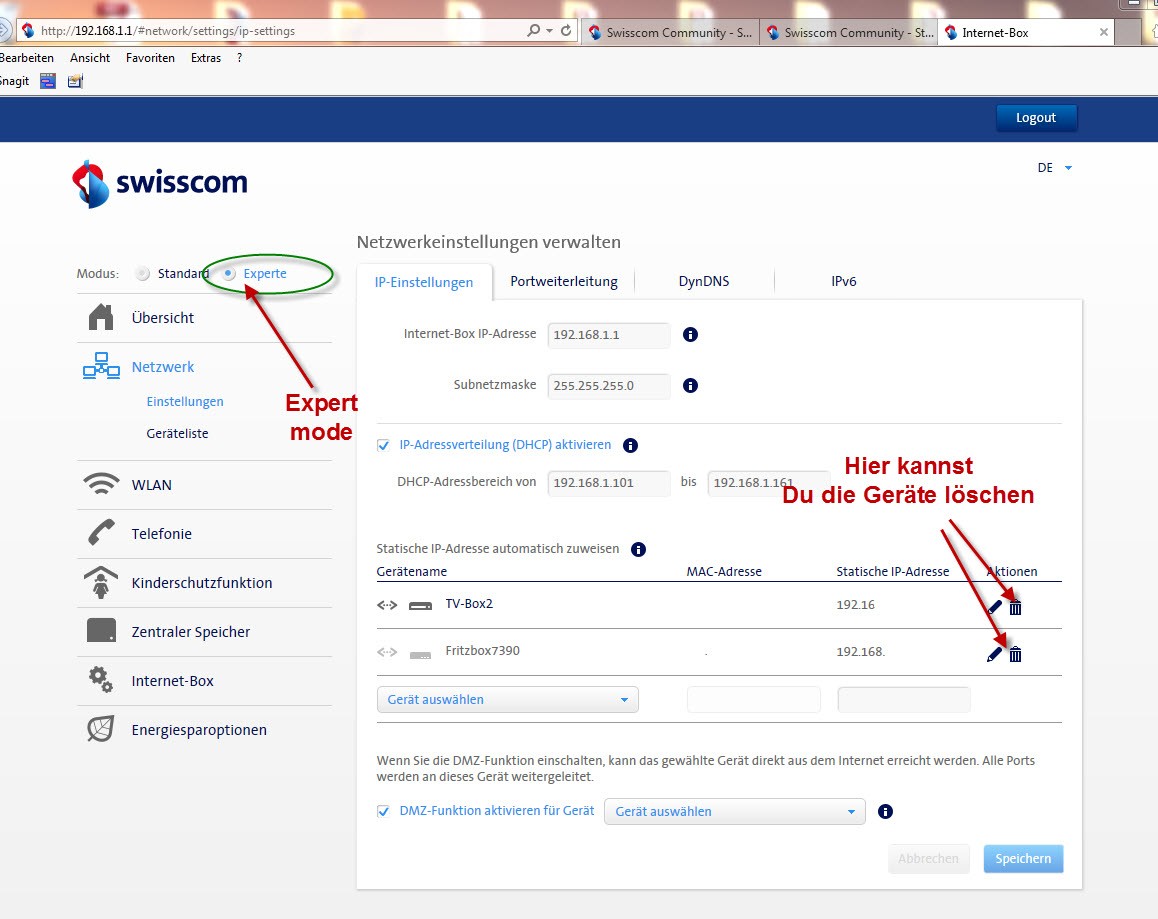Image resolution: width=1158 pixels, height=919 pixels.
Task: Click the DHCP range start address field
Action: pos(609,483)
